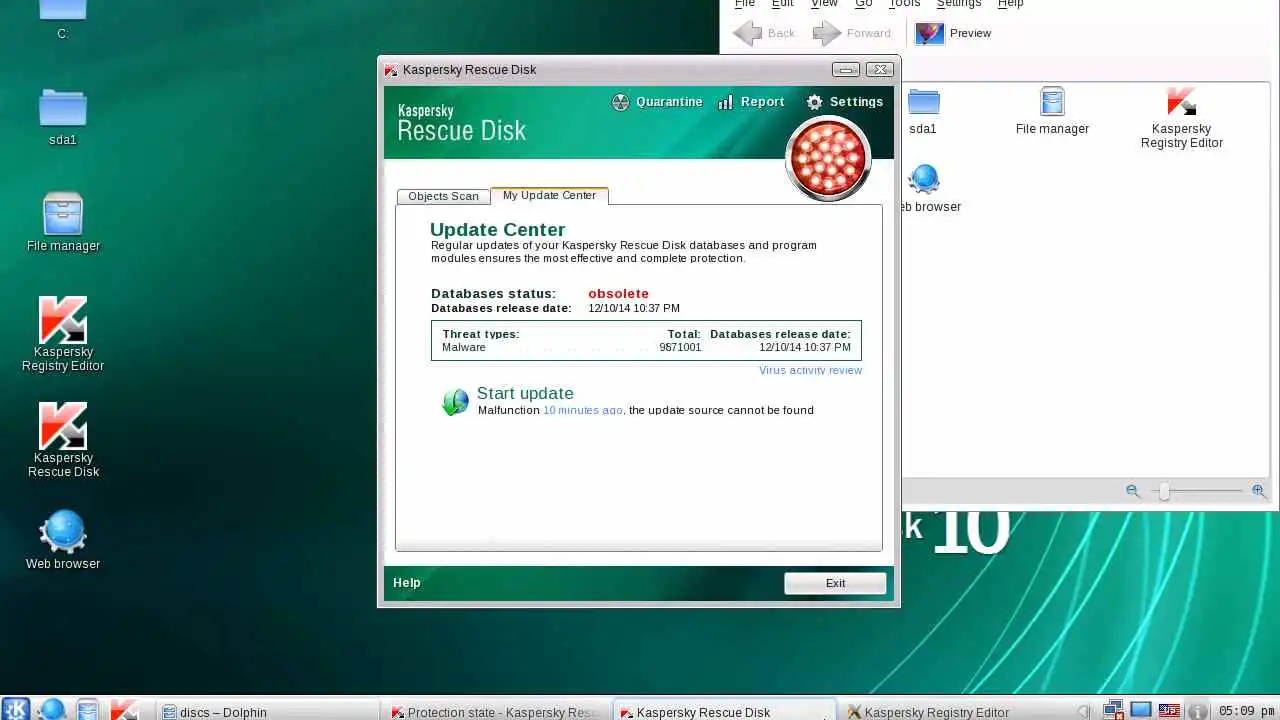Screen dimensions: 1280x720
Task: Minimize the Kaspersky Rescue Disk window
Action: pyautogui.click(x=846, y=69)
